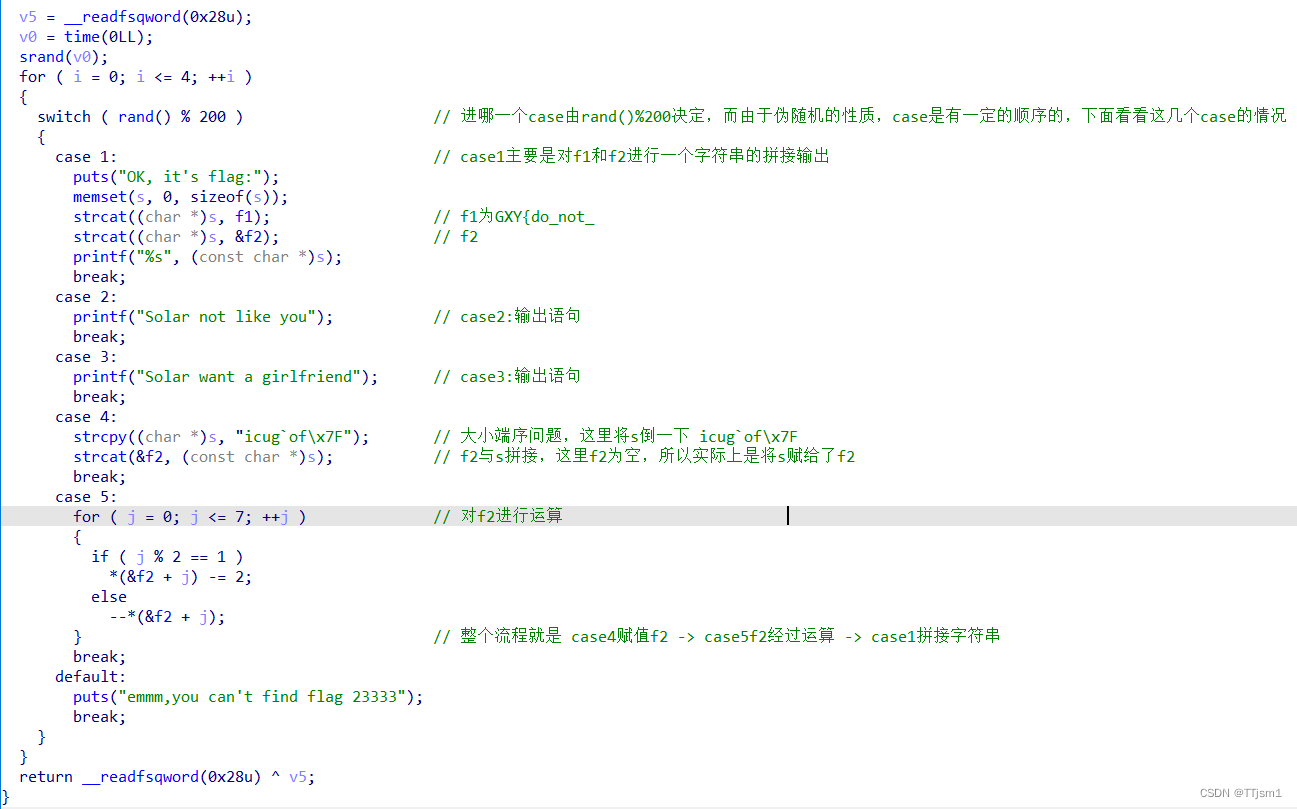This screenshot has width=1297, height=809.
Task: Select the comment 'case2:输出语句'
Action: coord(507,317)
